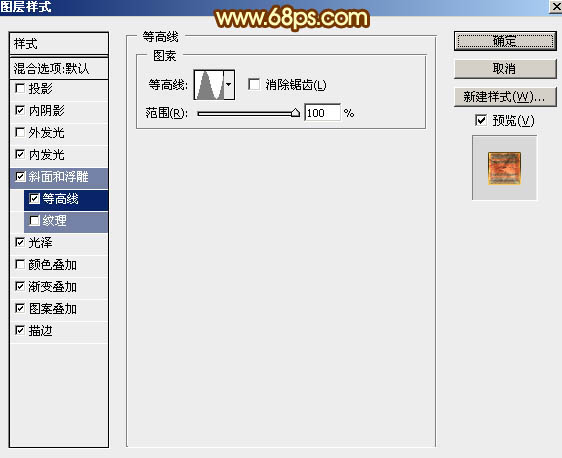Select the 斜面和浮雕 bevel and emboss item
The height and width of the screenshot is (458, 562).
tap(59, 177)
